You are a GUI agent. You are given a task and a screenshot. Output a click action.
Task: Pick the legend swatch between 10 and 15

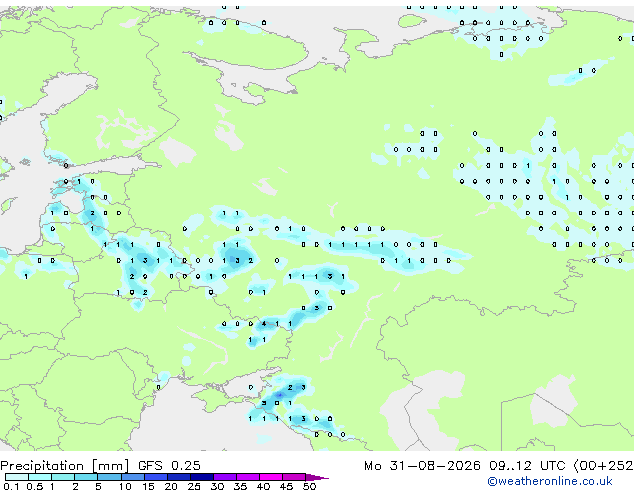tap(133, 477)
